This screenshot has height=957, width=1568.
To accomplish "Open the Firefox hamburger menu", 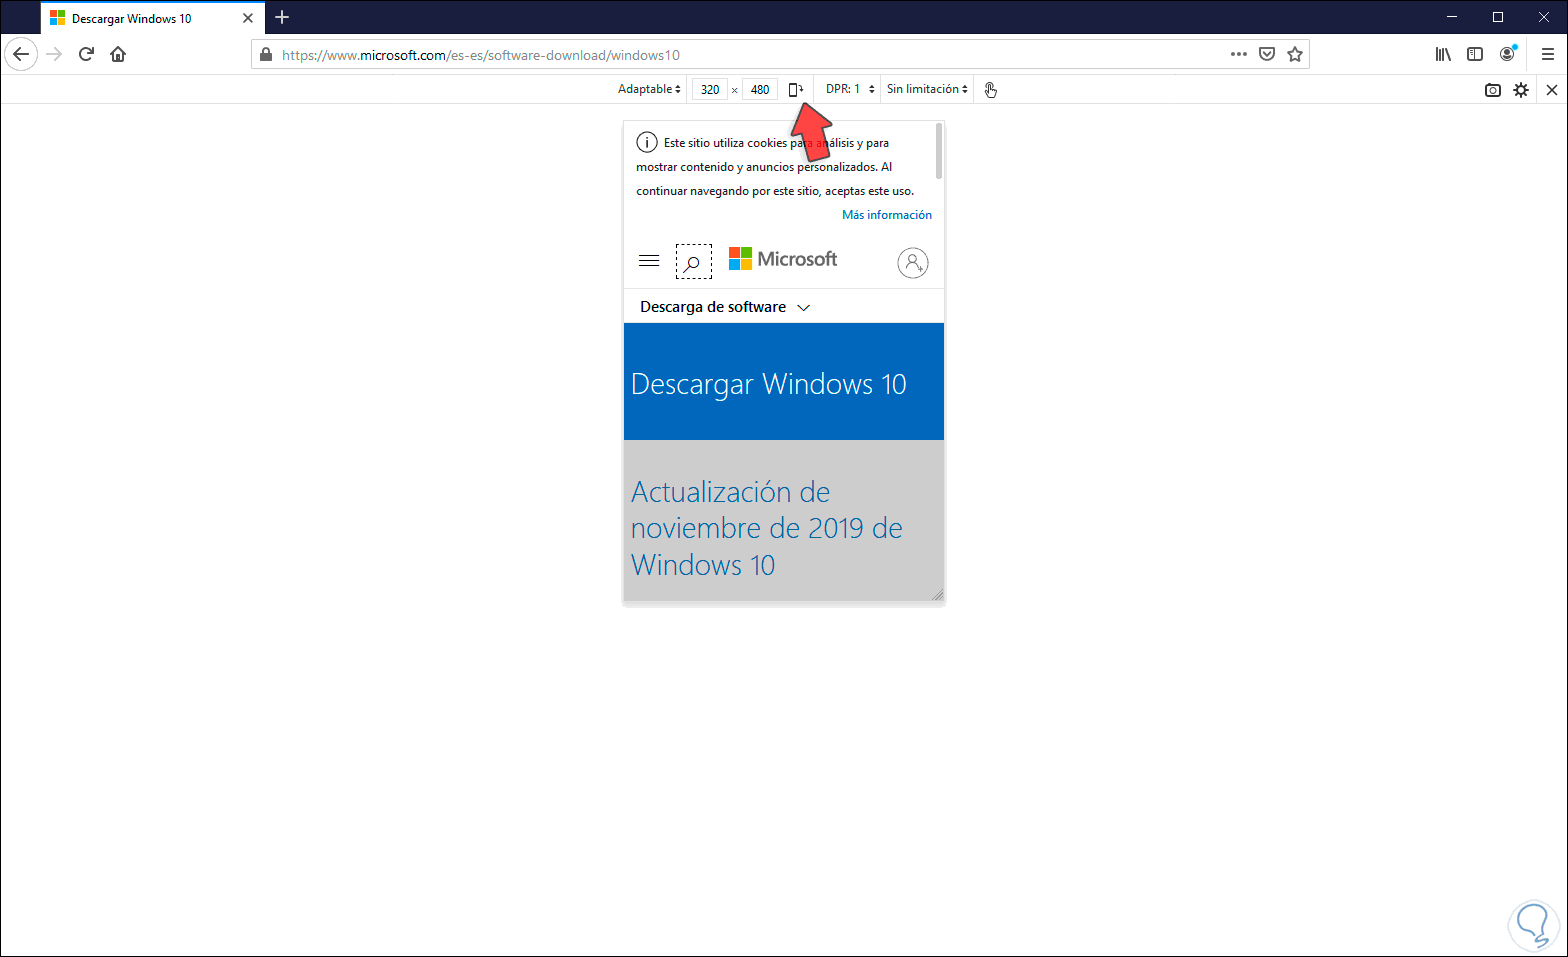I will pyautogui.click(x=1548, y=54).
